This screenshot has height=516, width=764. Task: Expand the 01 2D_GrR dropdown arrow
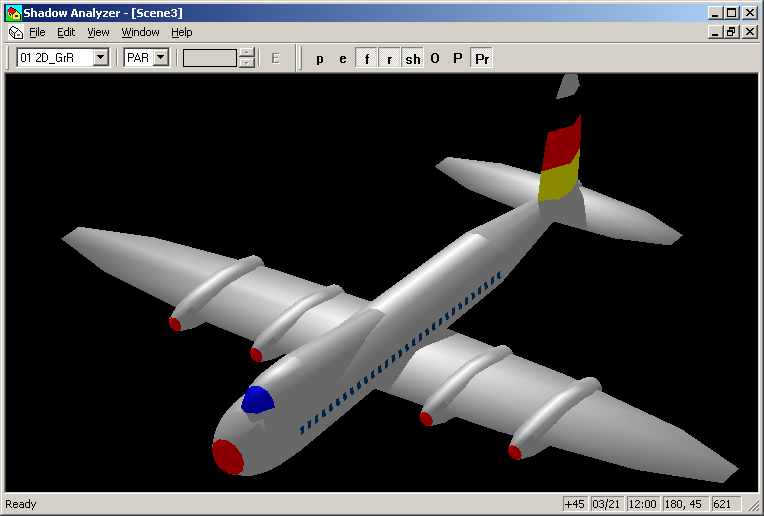point(100,57)
